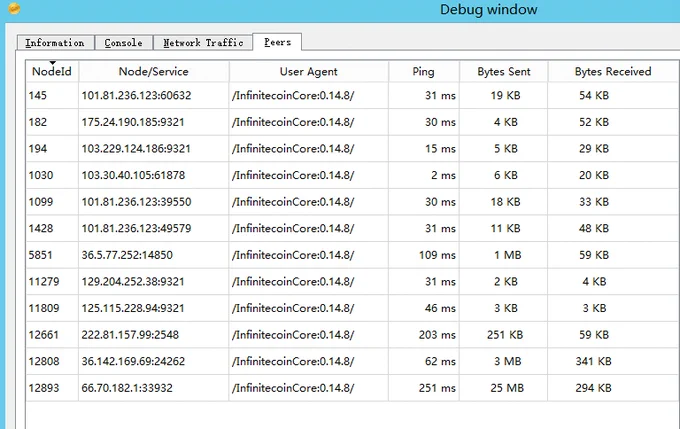Sort peers by NodeId column header
The image size is (680, 429).
pyautogui.click(x=52, y=72)
